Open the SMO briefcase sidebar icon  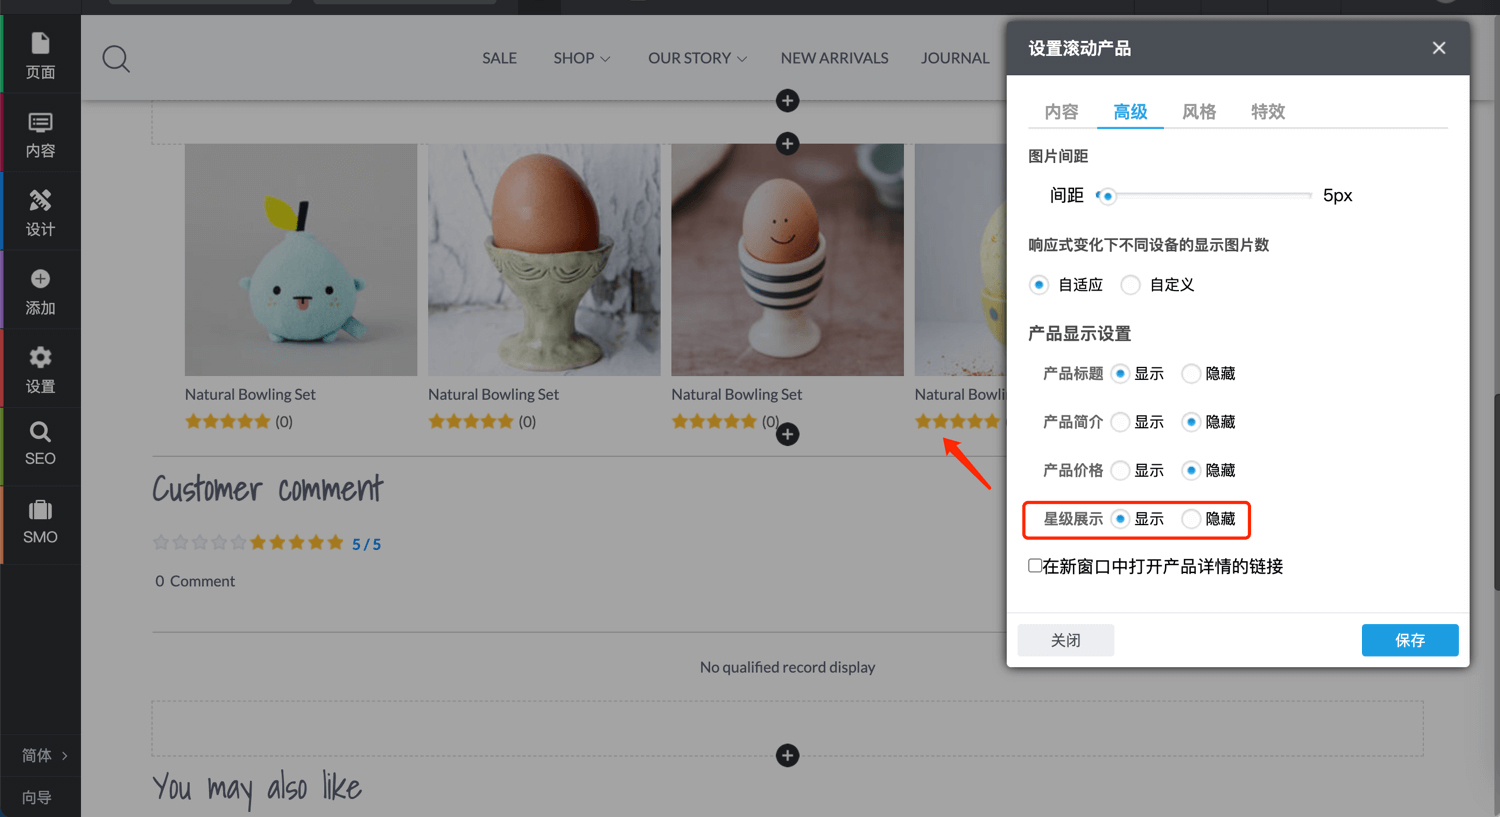point(40,522)
